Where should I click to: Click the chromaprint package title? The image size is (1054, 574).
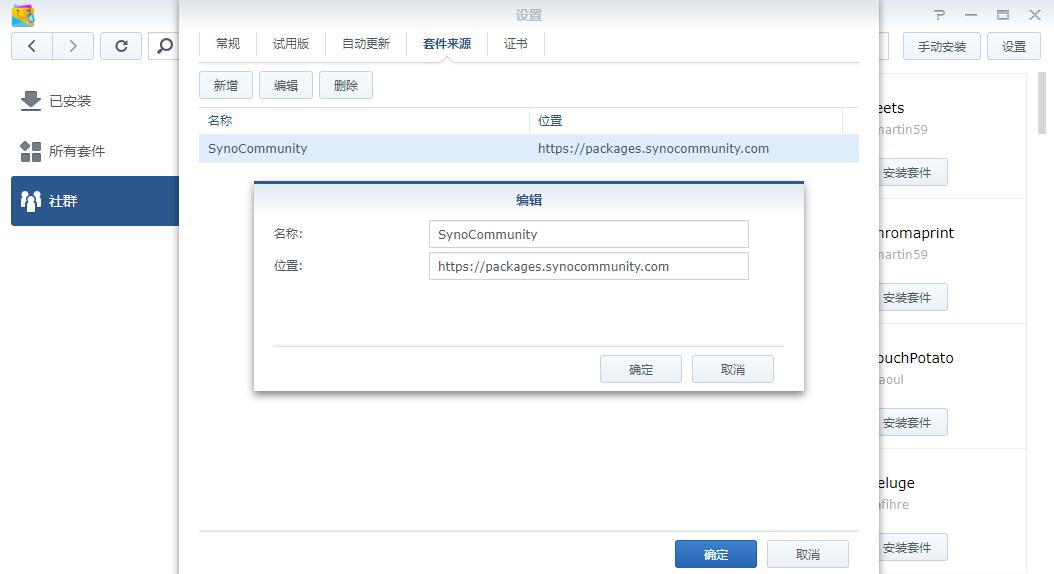(916, 233)
